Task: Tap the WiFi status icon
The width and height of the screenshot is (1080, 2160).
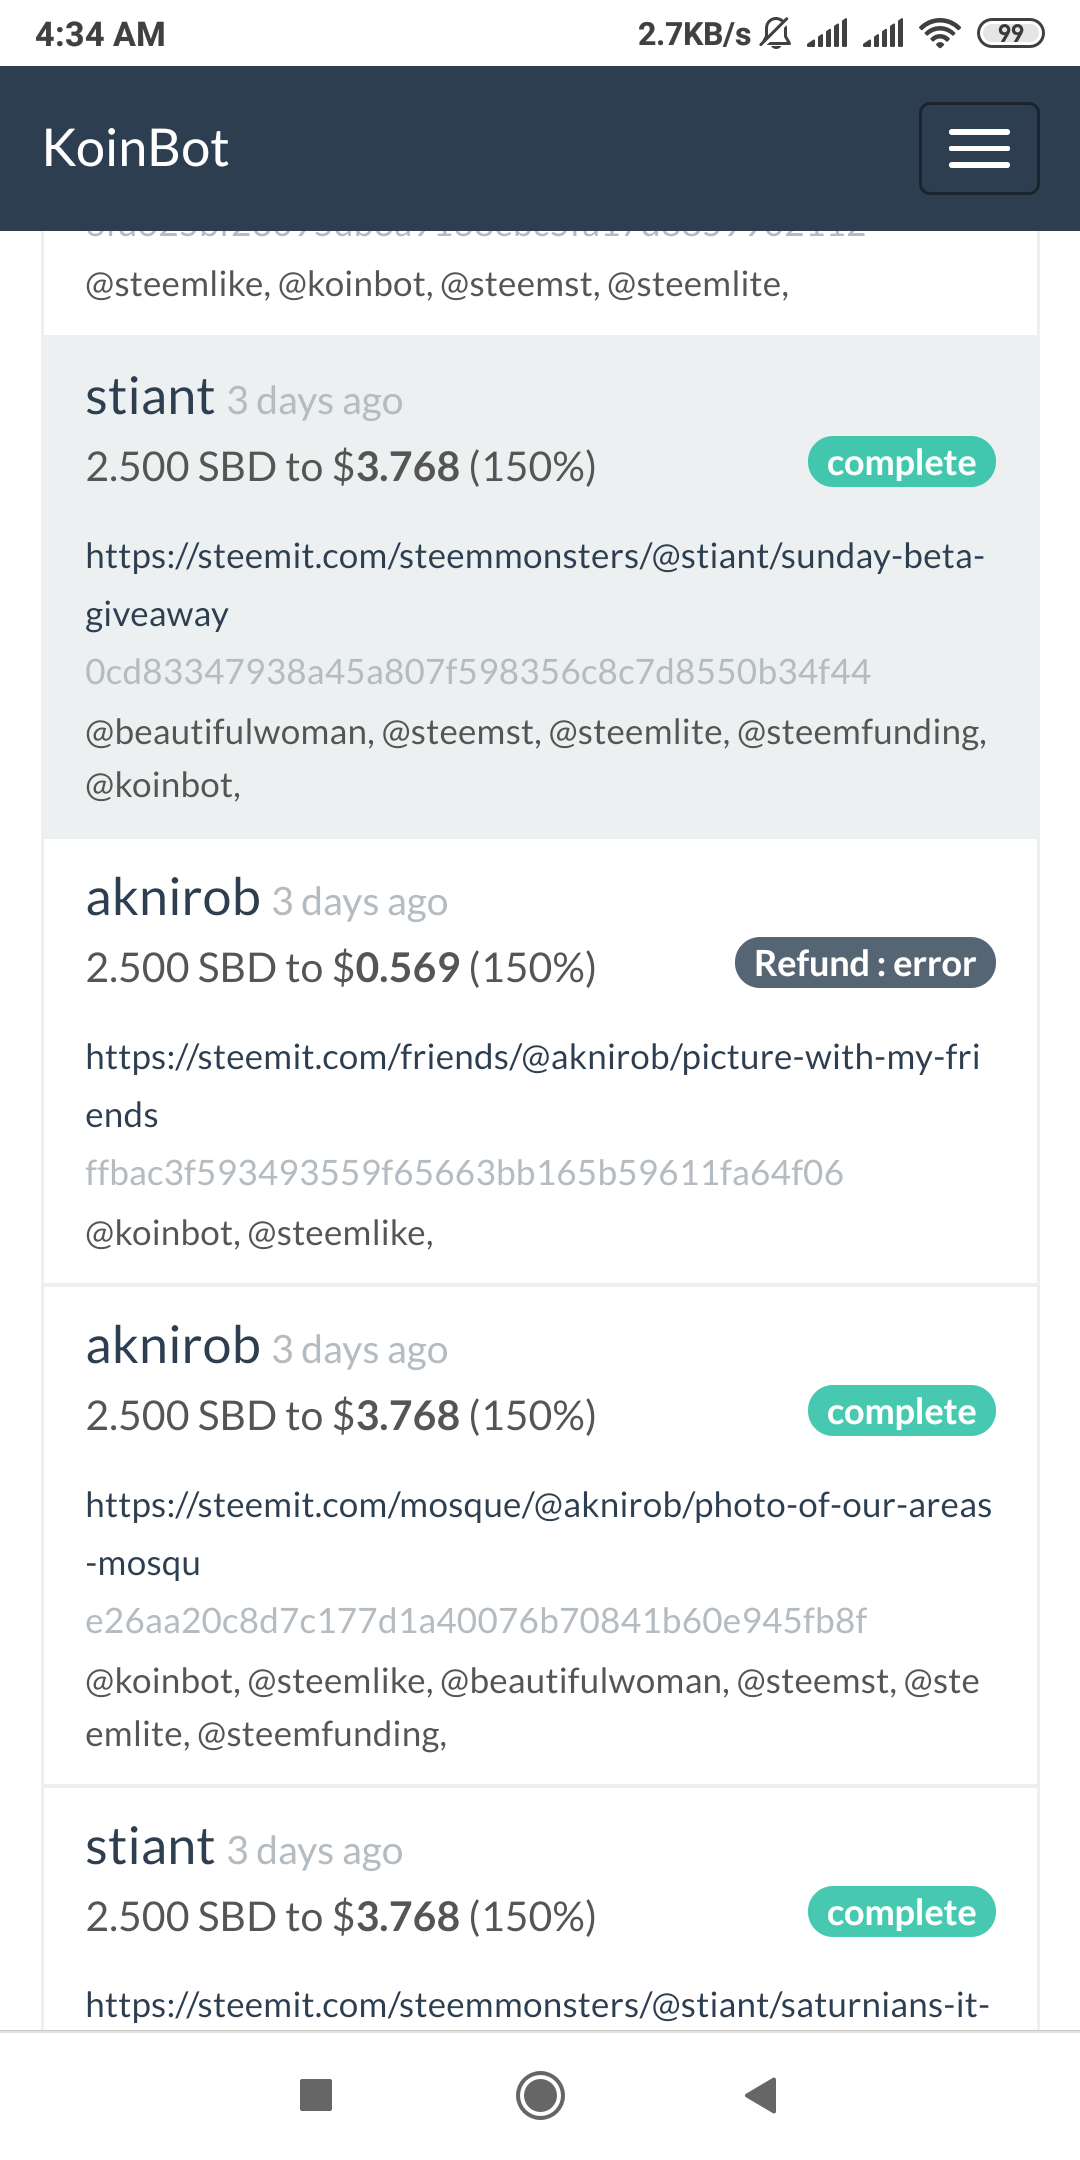Action: point(939,34)
